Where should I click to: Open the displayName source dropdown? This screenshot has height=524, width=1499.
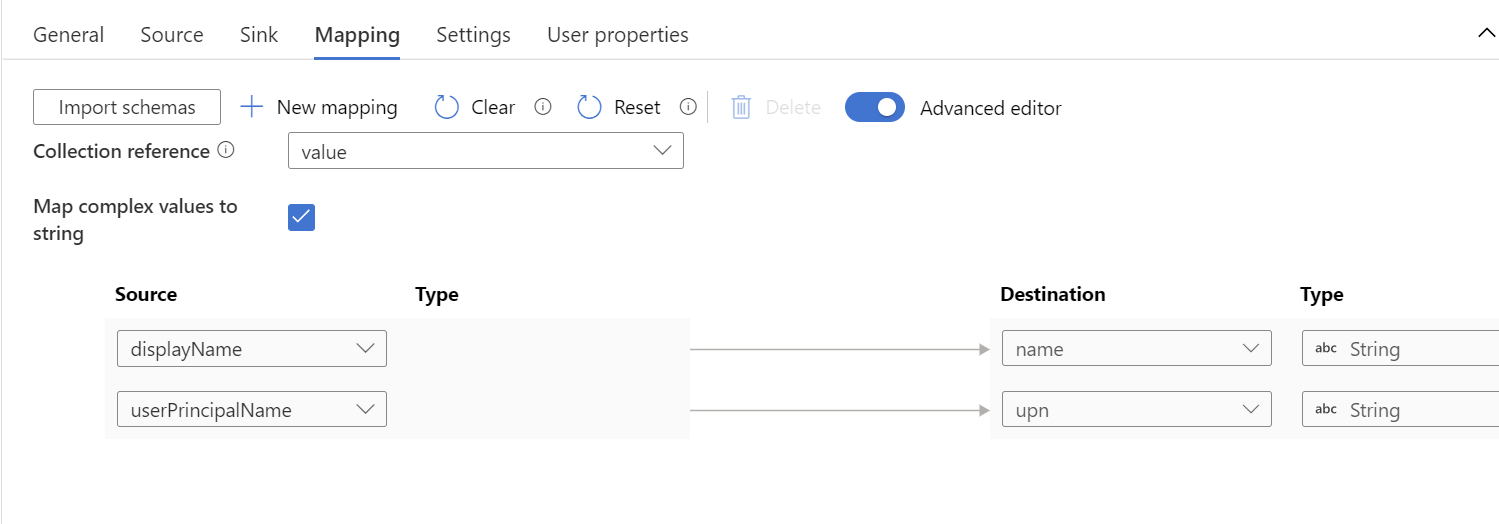[252, 349]
